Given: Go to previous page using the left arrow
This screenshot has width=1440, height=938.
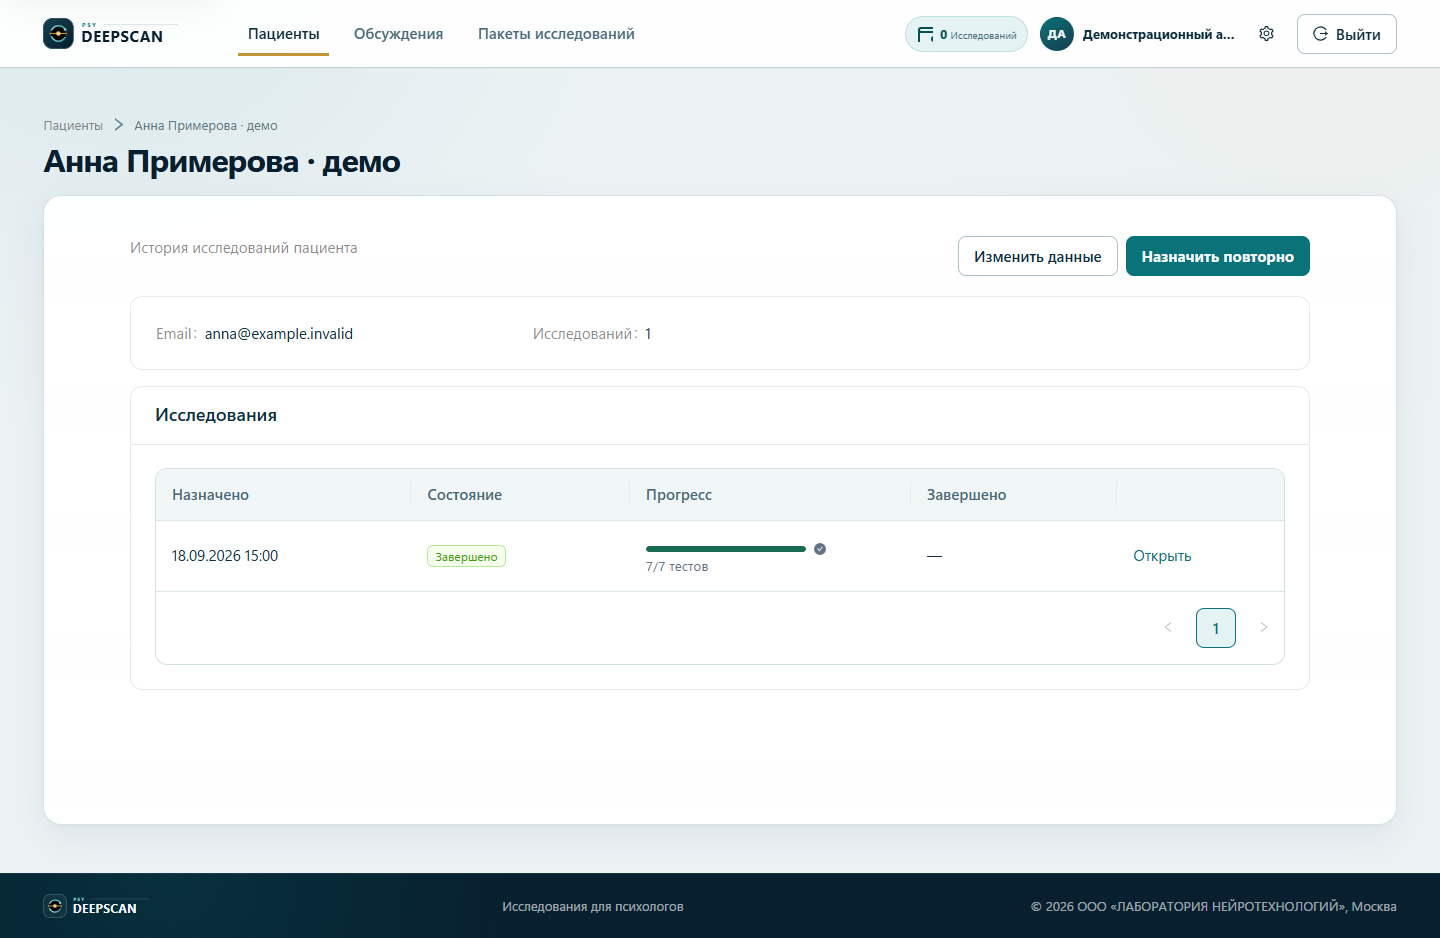Looking at the screenshot, I should tap(1168, 628).
